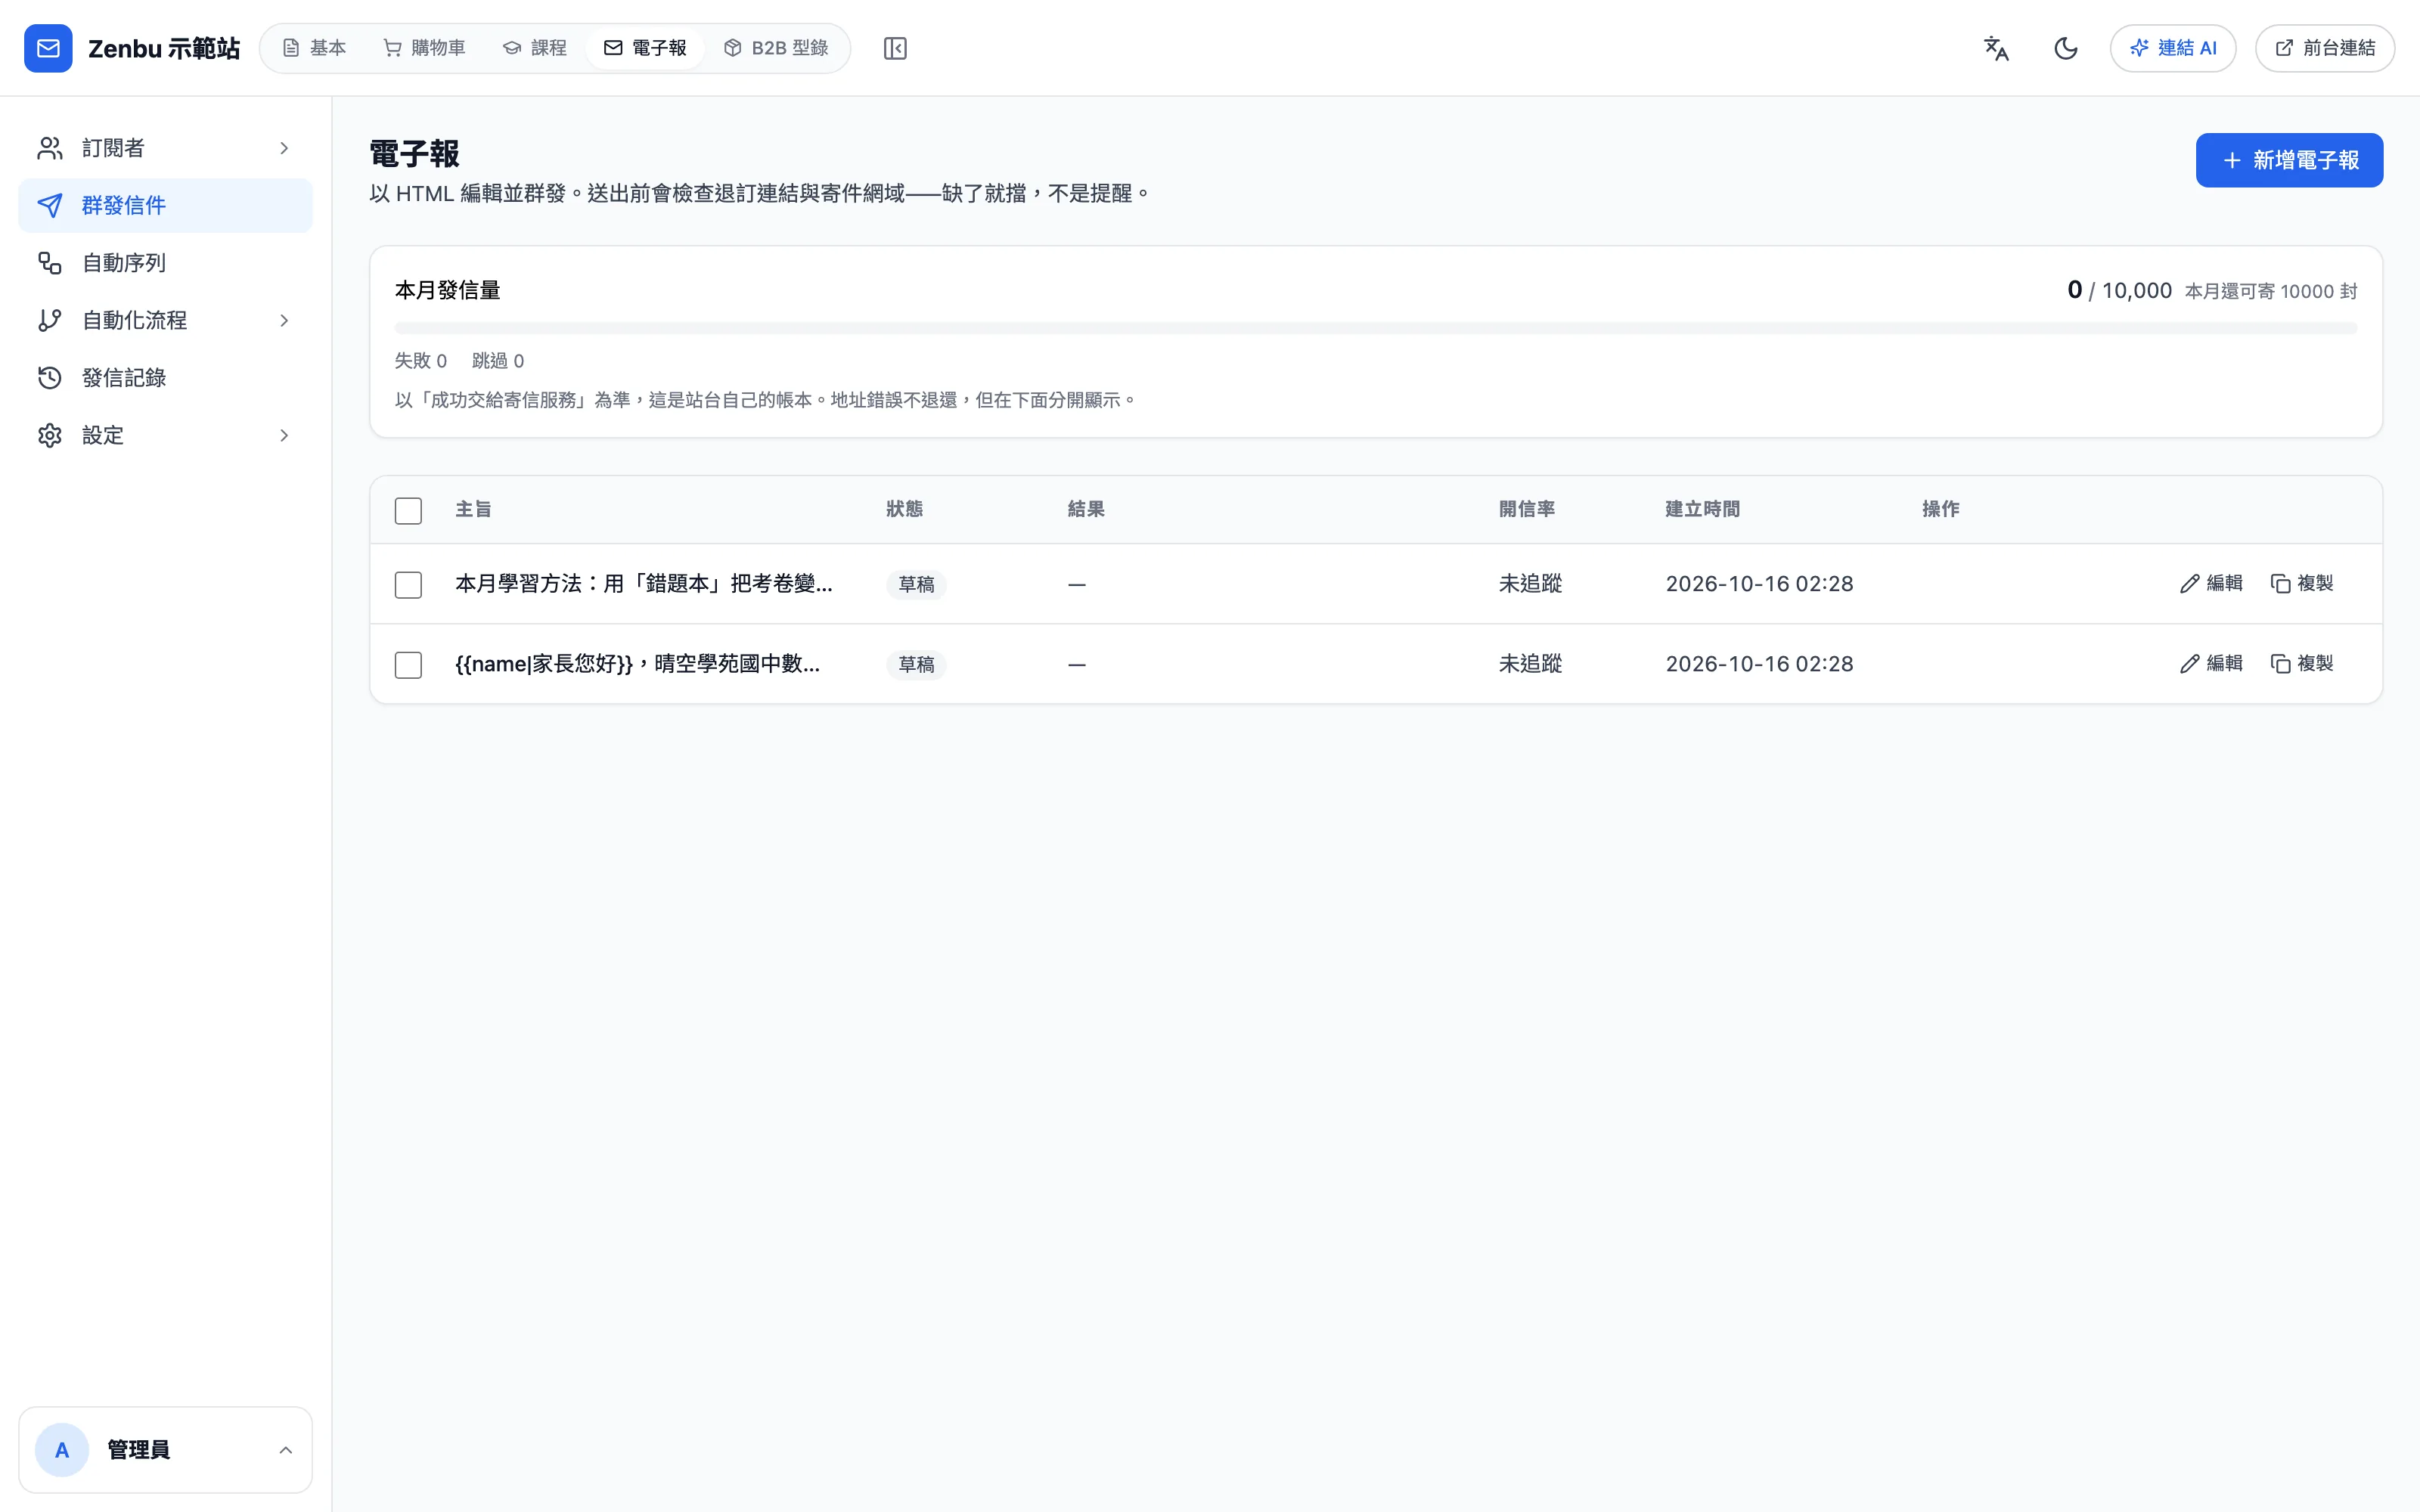Viewport: 2420px width, 1512px height.
Task: Click the Zenbu 示範站 site title
Action: (164, 48)
